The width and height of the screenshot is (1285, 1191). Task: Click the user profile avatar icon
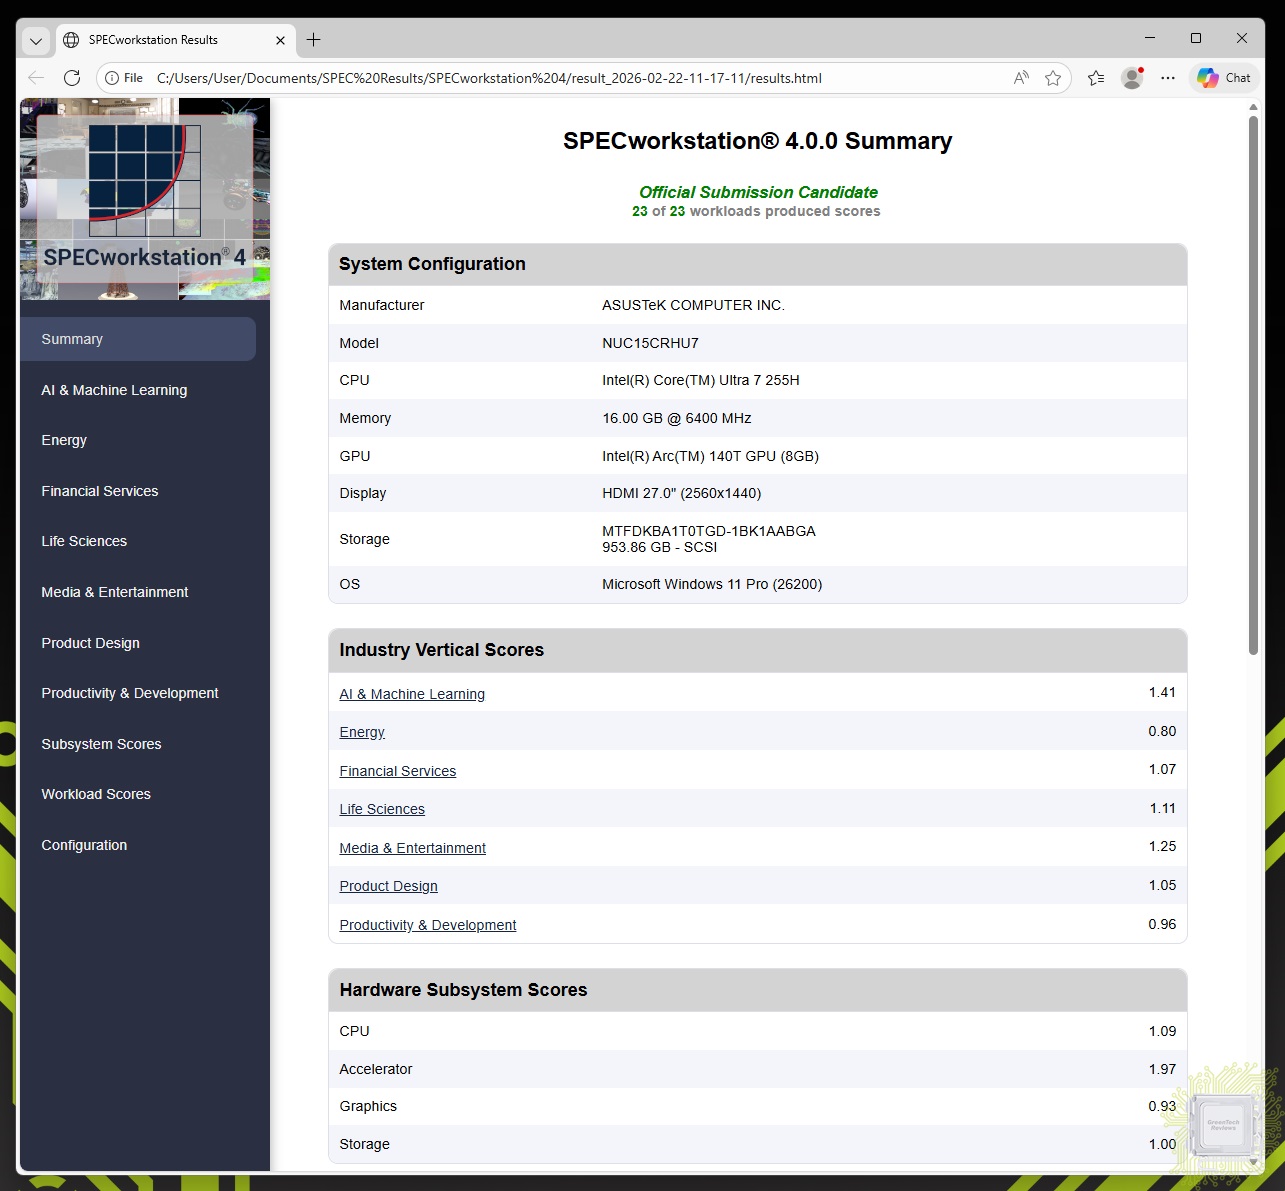(x=1132, y=78)
